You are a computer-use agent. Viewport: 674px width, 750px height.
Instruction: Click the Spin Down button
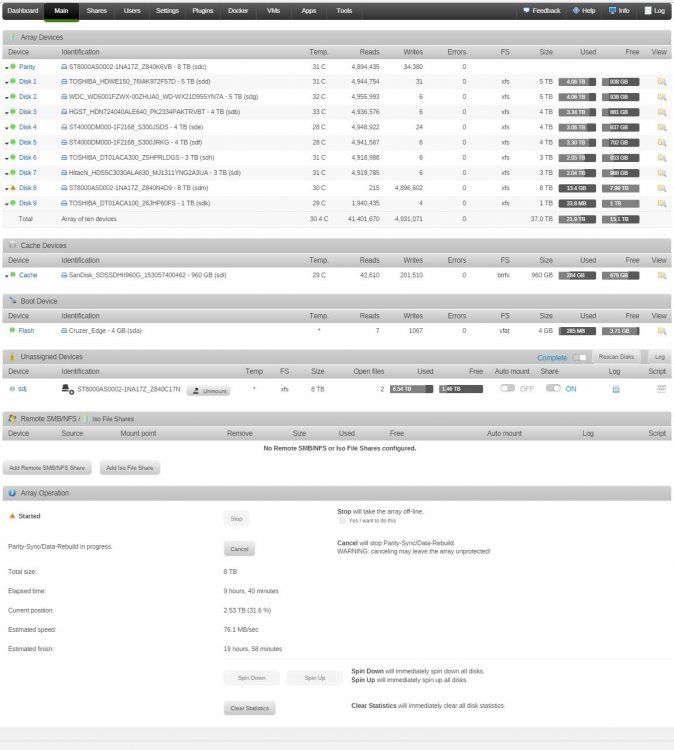coord(252,678)
